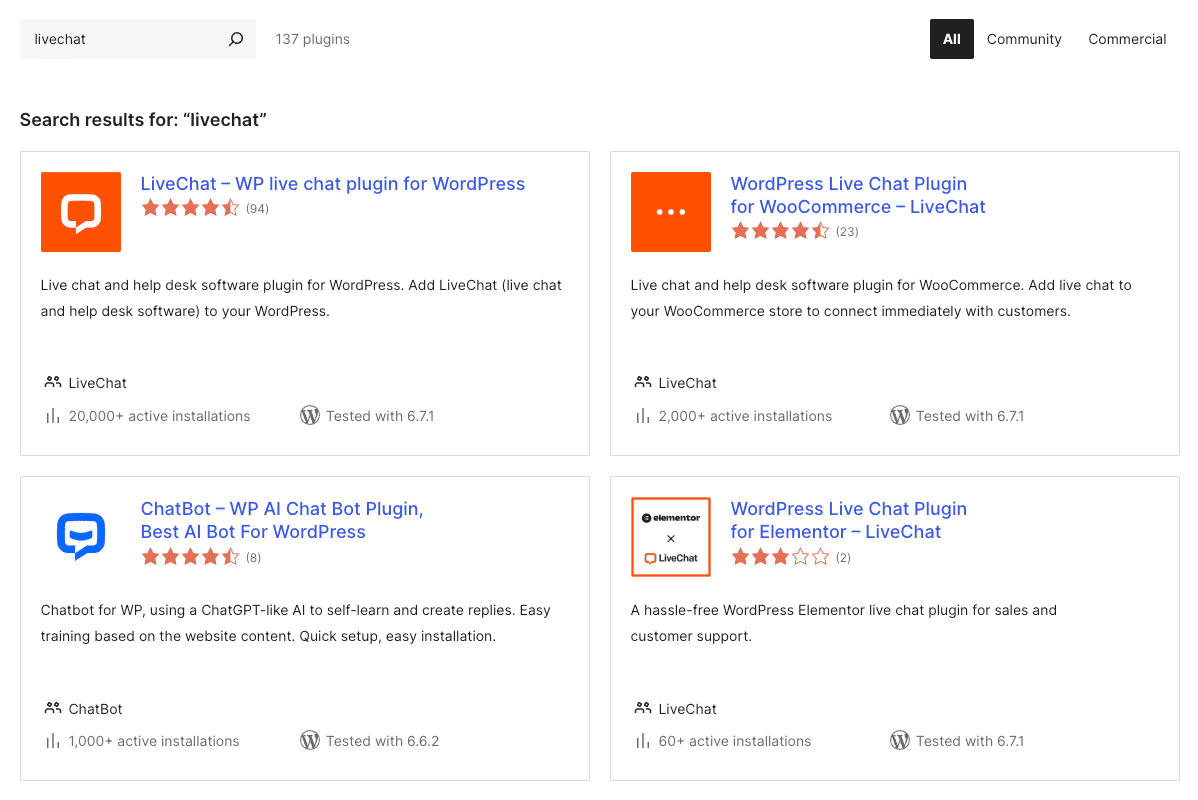Click the 1,000+ active installations text

tap(154, 741)
